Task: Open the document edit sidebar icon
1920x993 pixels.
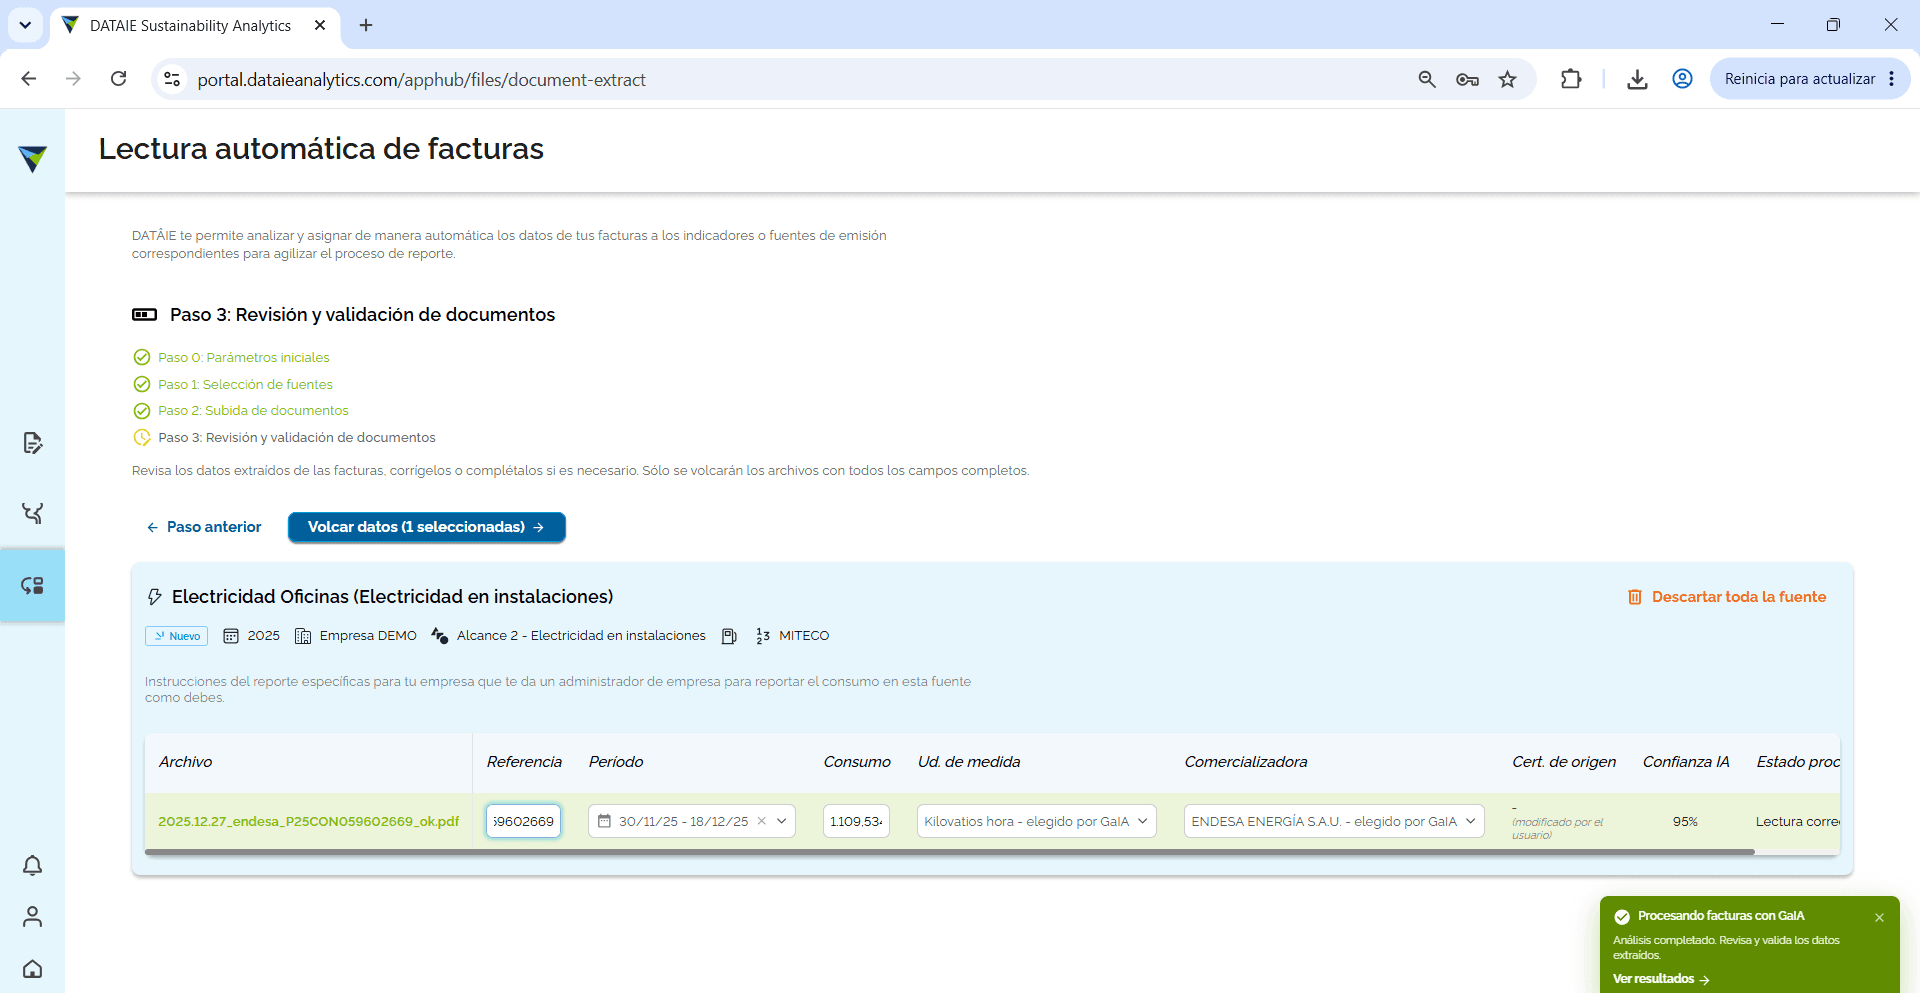Action: (32, 443)
